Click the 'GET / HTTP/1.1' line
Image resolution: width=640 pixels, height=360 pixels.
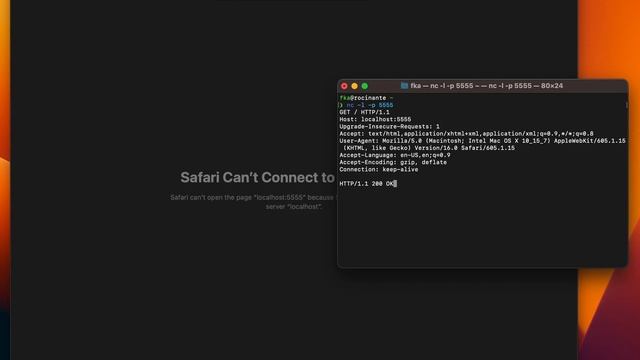(x=364, y=112)
